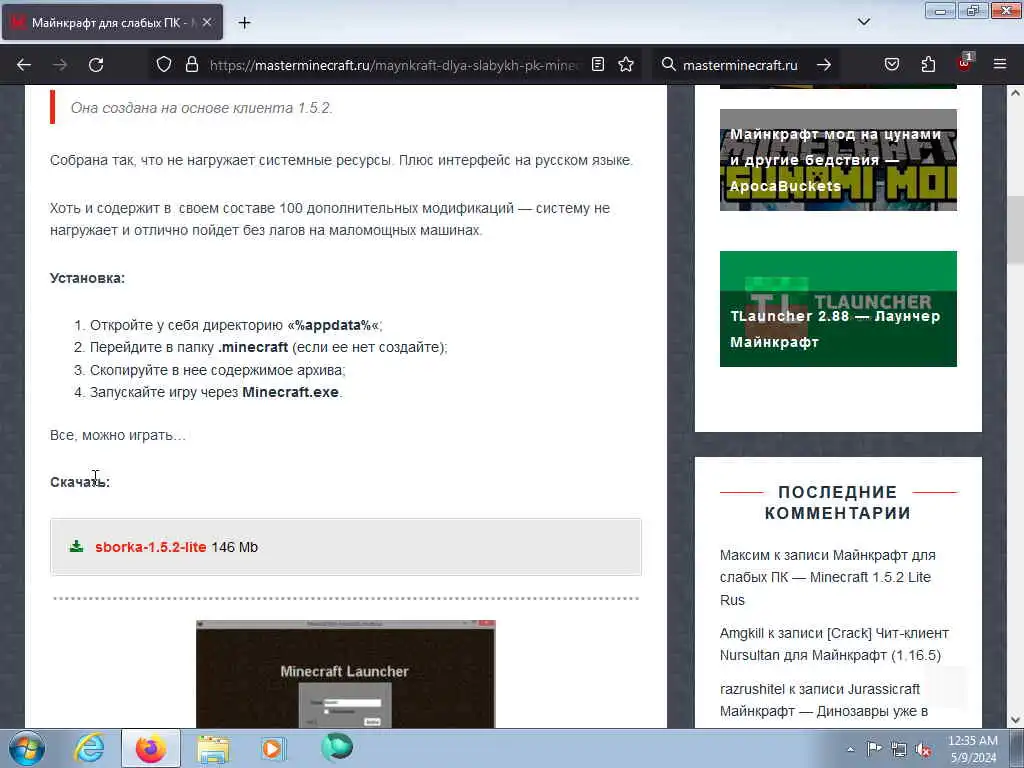
Task: Open tracking protection shield icon
Action: (164, 65)
